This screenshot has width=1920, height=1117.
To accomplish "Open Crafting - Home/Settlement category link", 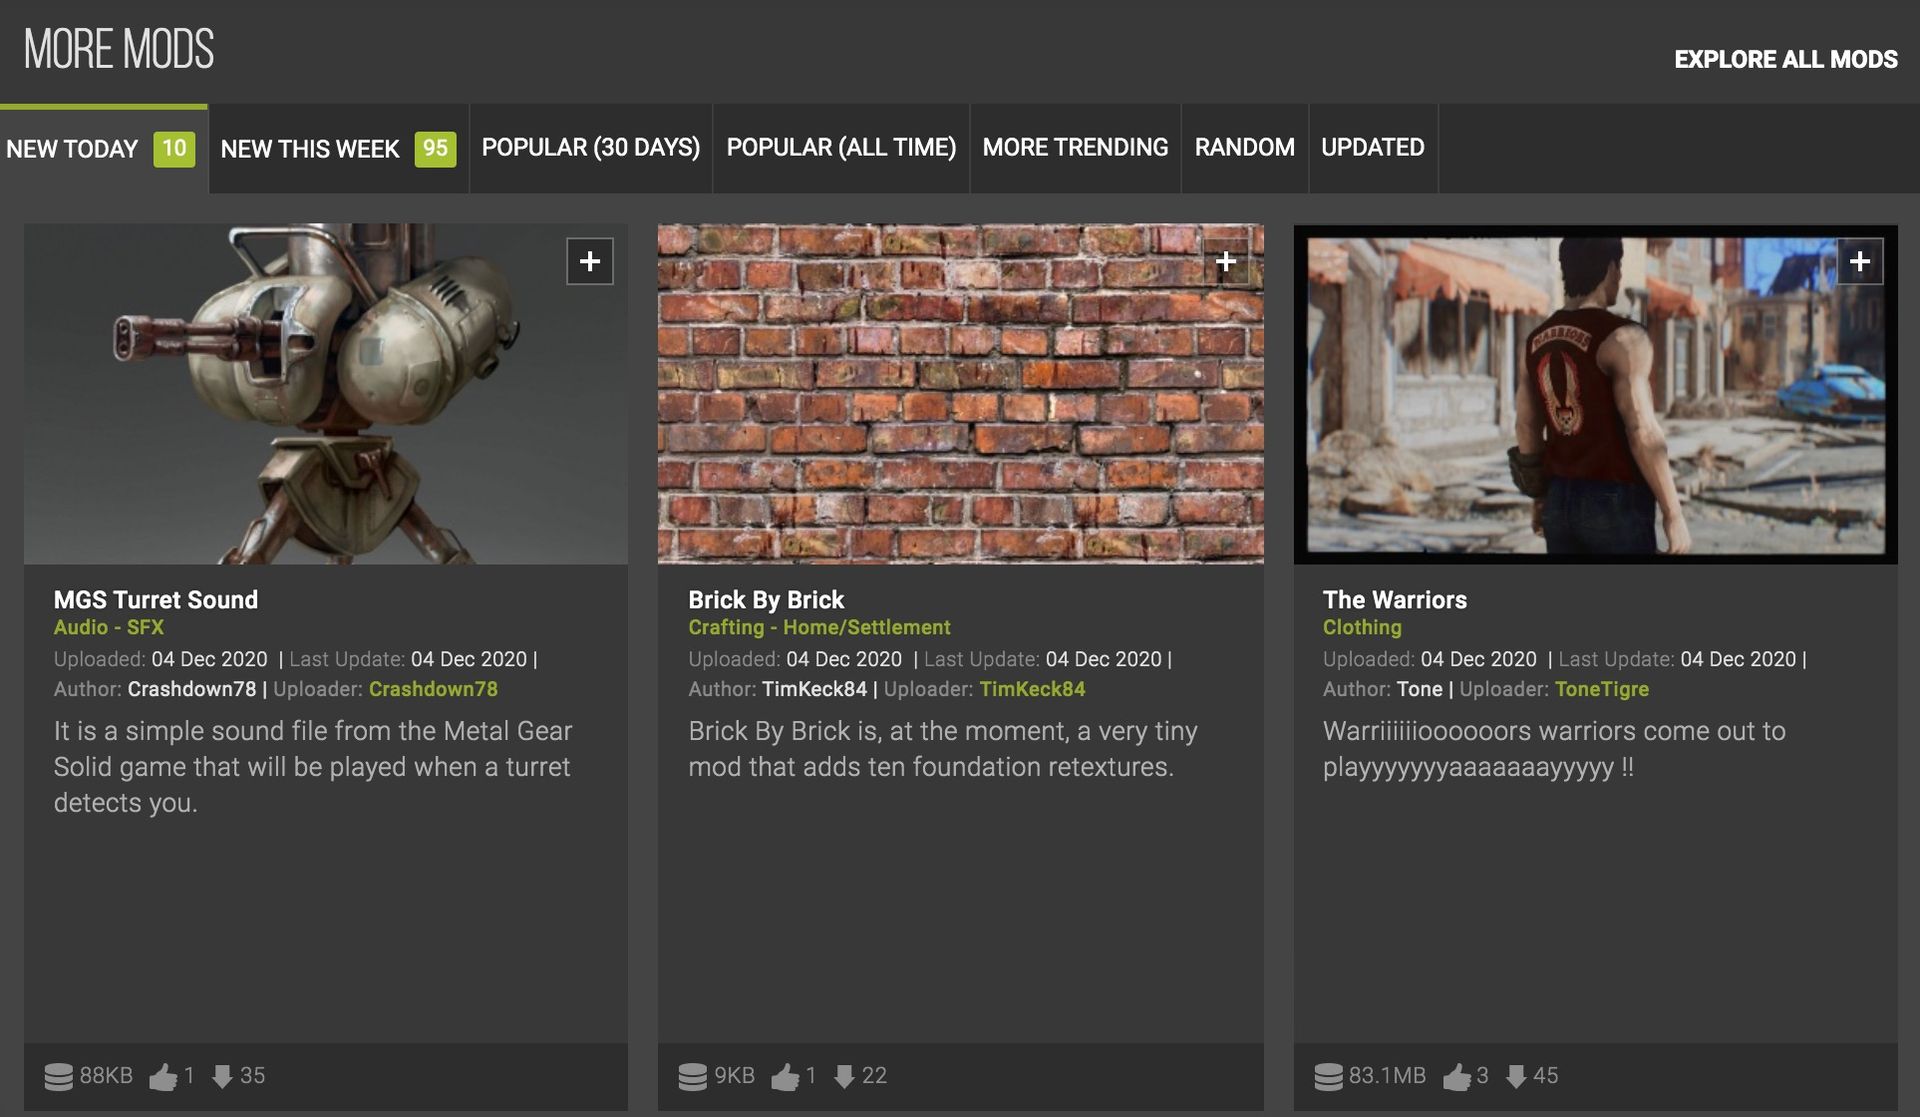I will pos(819,627).
